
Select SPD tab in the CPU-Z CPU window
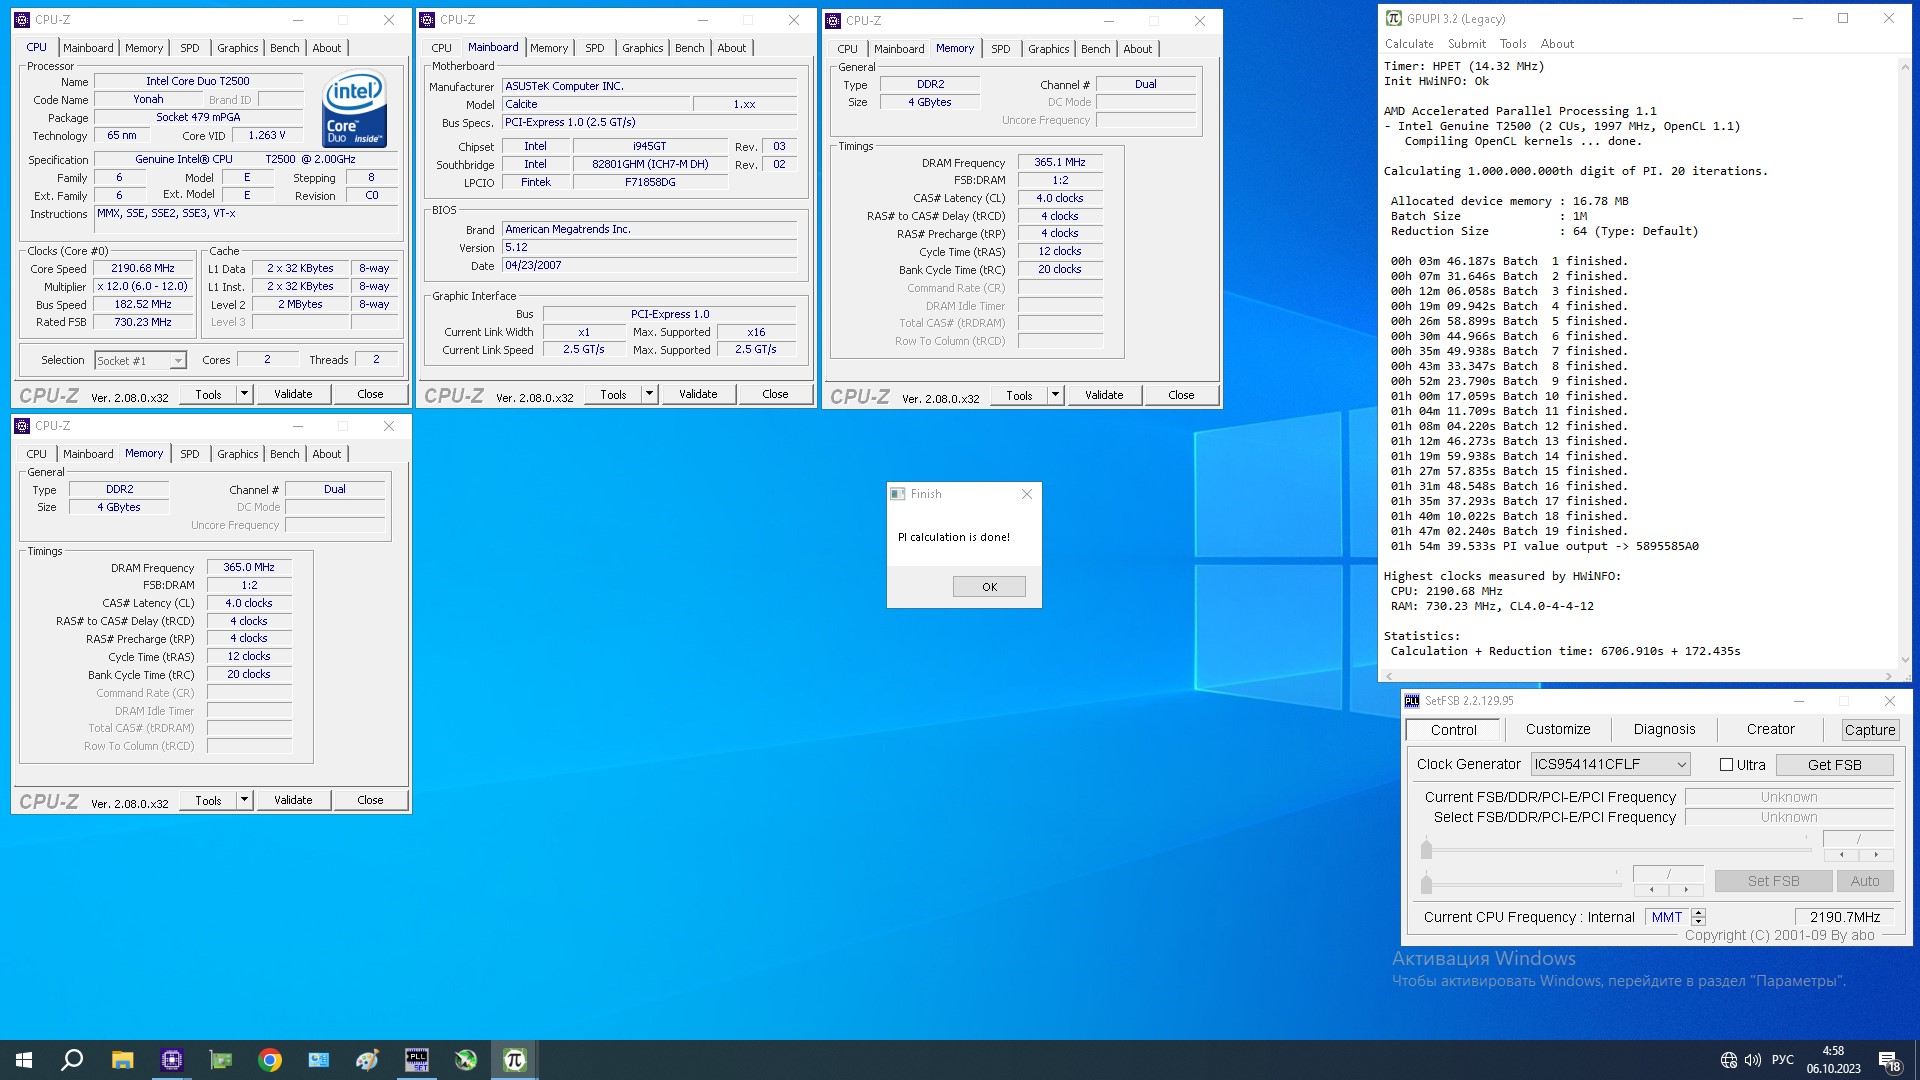point(189,48)
